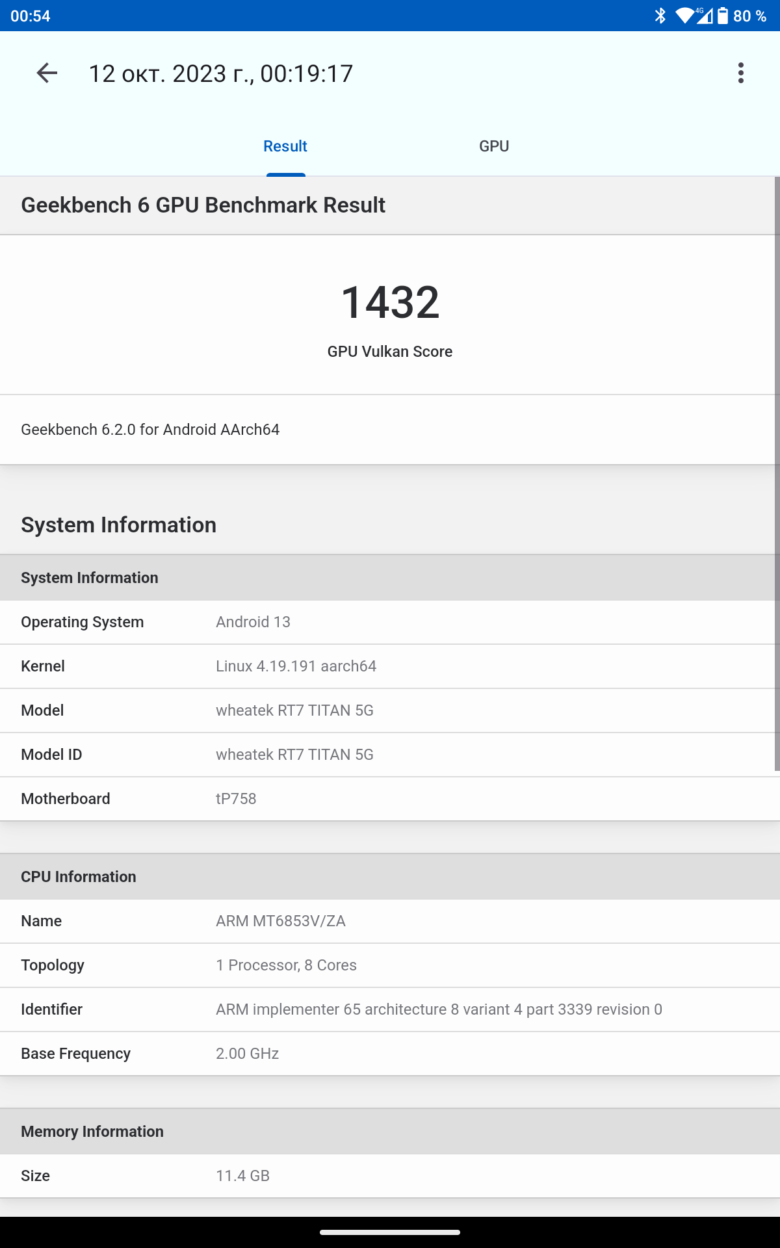Tap the 80 % battery percentage
Viewport: 780px width, 1248px height.
(x=750, y=16)
